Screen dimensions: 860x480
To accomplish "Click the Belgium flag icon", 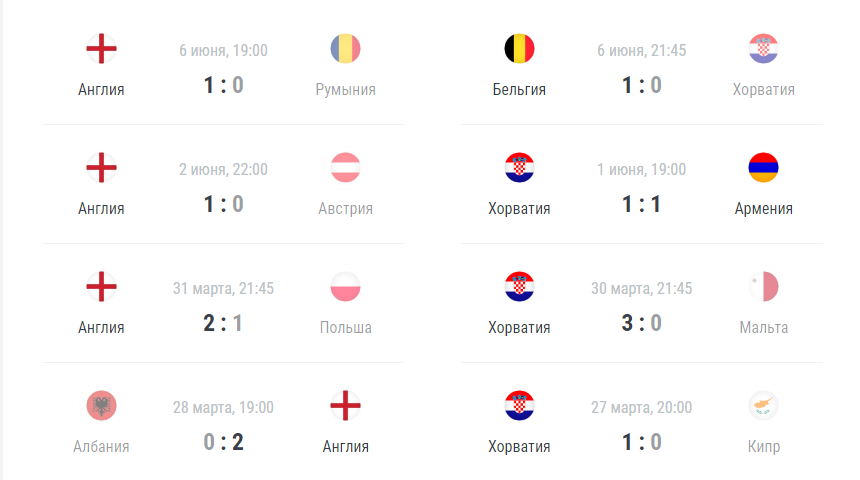I will (x=519, y=49).
